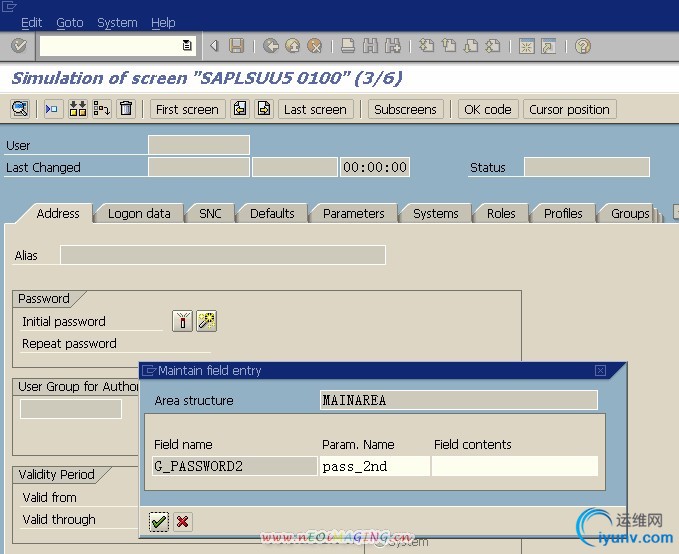Click the Cursor position button
The image size is (679, 554).
(x=569, y=109)
